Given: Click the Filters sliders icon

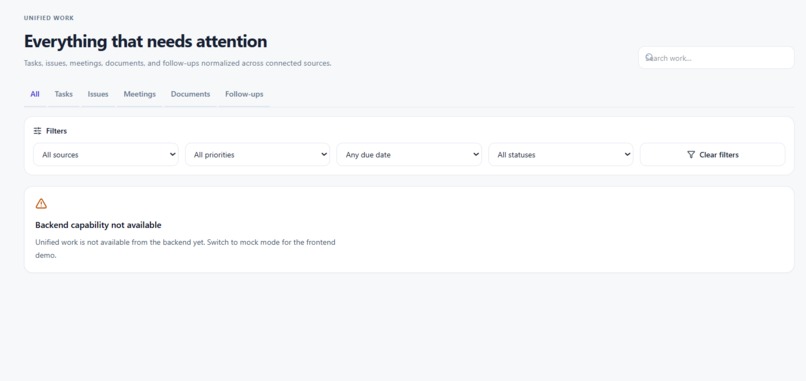Looking at the screenshot, I should pyautogui.click(x=38, y=131).
